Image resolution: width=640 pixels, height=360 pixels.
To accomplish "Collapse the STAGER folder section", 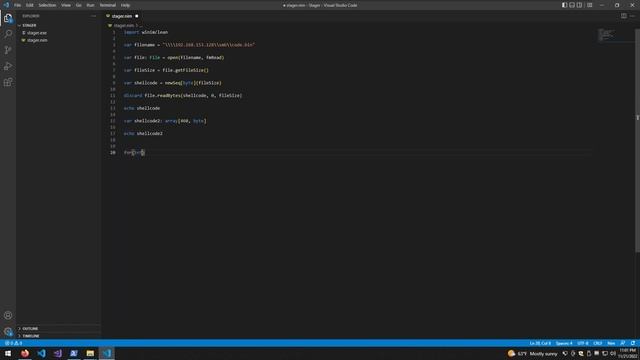I will (29, 25).
